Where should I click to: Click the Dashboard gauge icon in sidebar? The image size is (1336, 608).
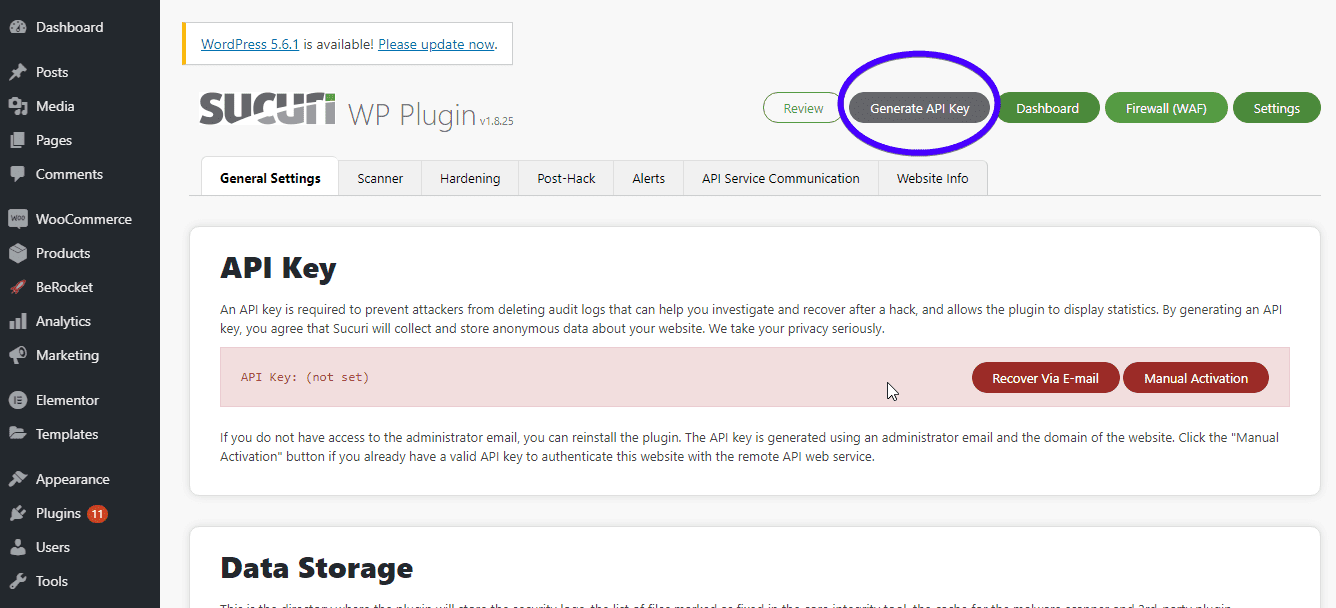[17, 27]
